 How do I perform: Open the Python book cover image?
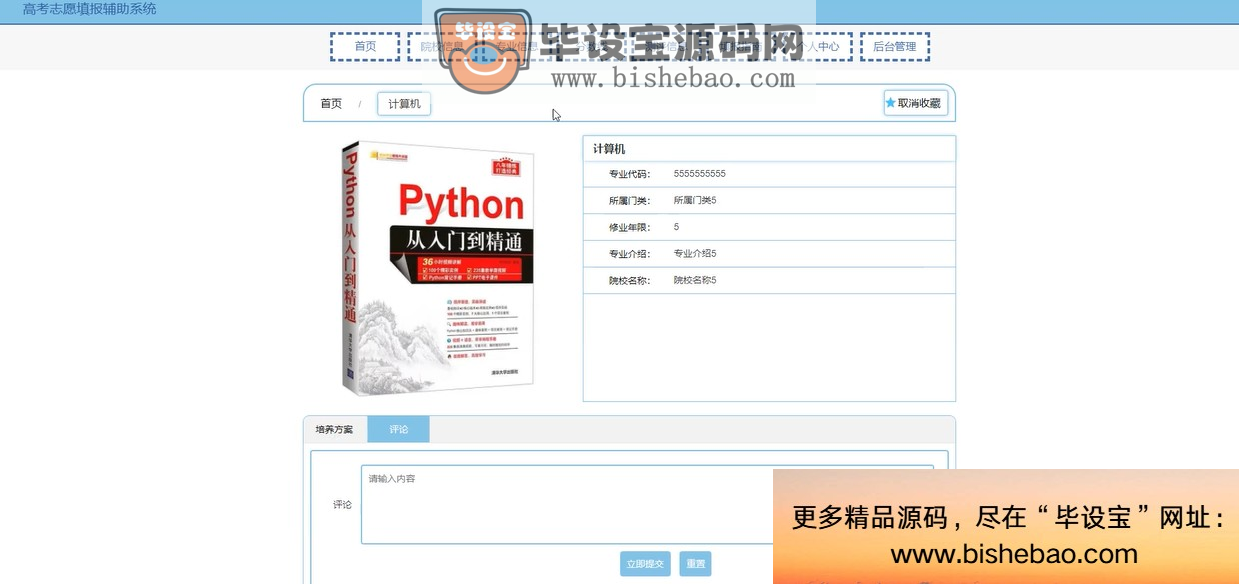point(438,268)
